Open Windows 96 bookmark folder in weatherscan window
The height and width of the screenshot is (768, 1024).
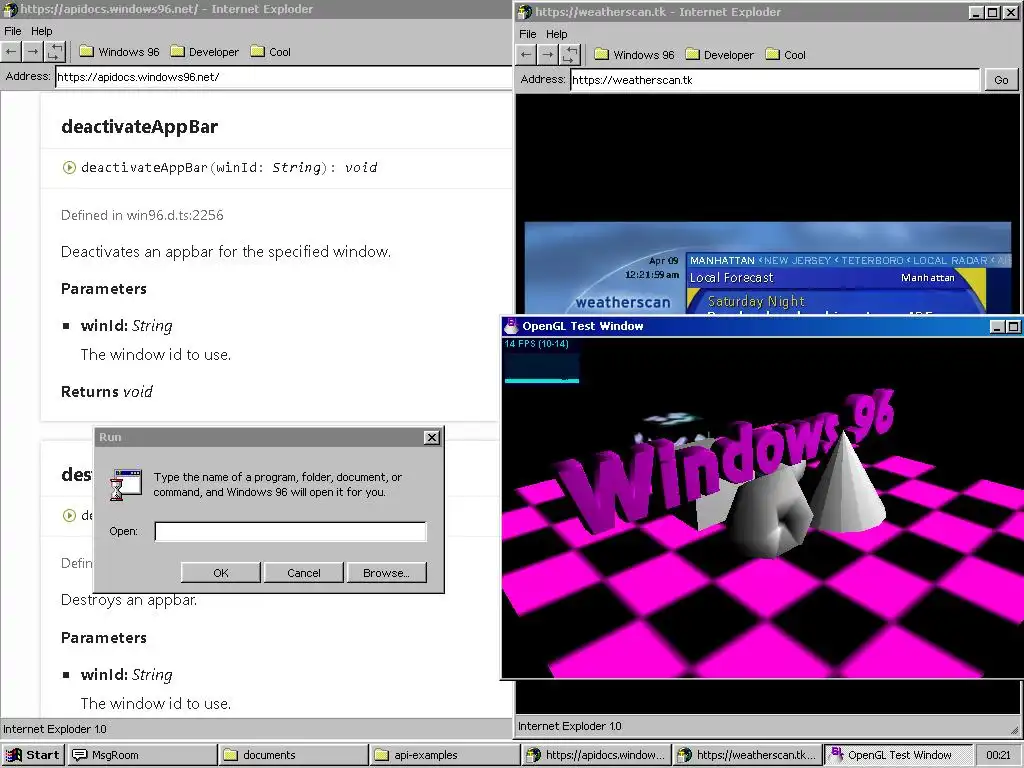pos(634,55)
